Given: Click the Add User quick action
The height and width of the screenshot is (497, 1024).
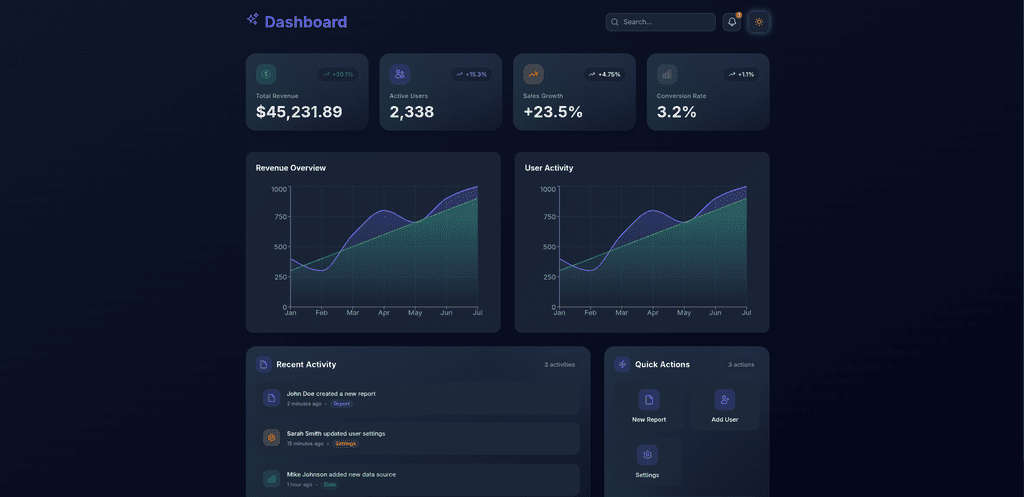Looking at the screenshot, I should tap(725, 407).
